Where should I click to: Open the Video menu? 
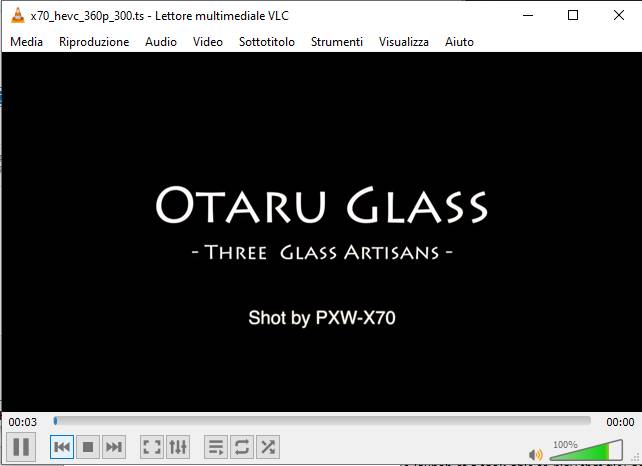(208, 42)
